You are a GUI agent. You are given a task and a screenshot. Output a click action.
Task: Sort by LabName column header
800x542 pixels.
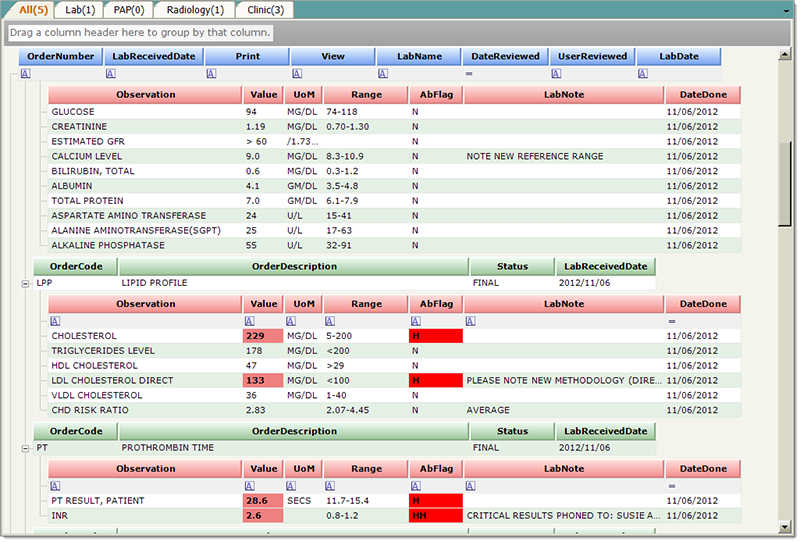coord(419,56)
